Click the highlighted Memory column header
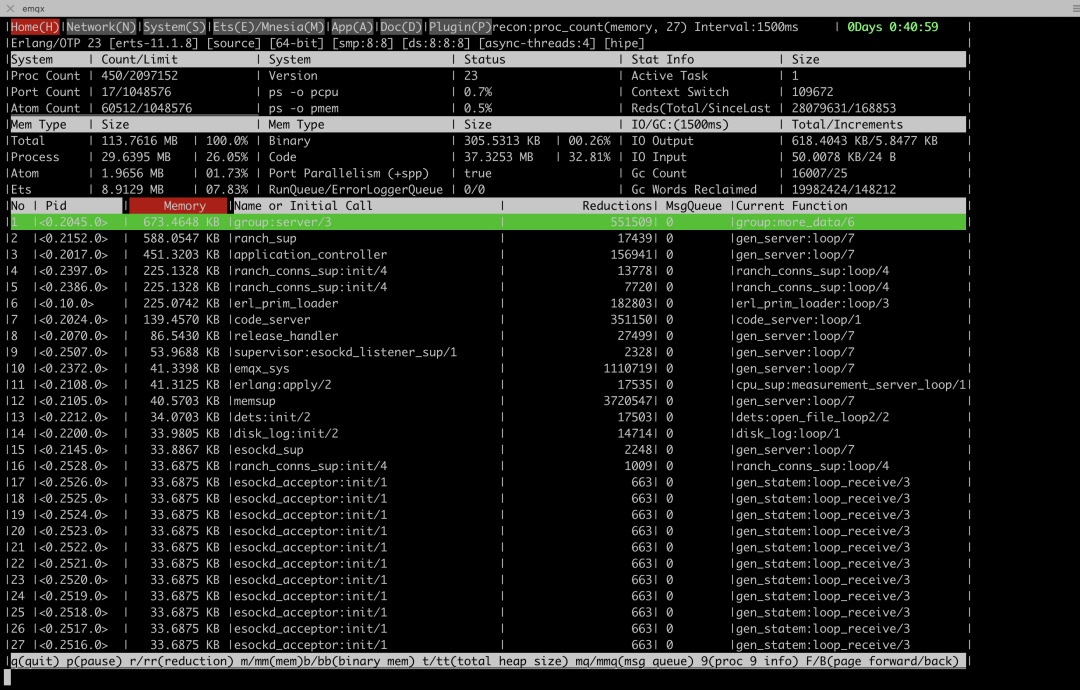Image resolution: width=1080 pixels, height=690 pixels. (x=178, y=206)
